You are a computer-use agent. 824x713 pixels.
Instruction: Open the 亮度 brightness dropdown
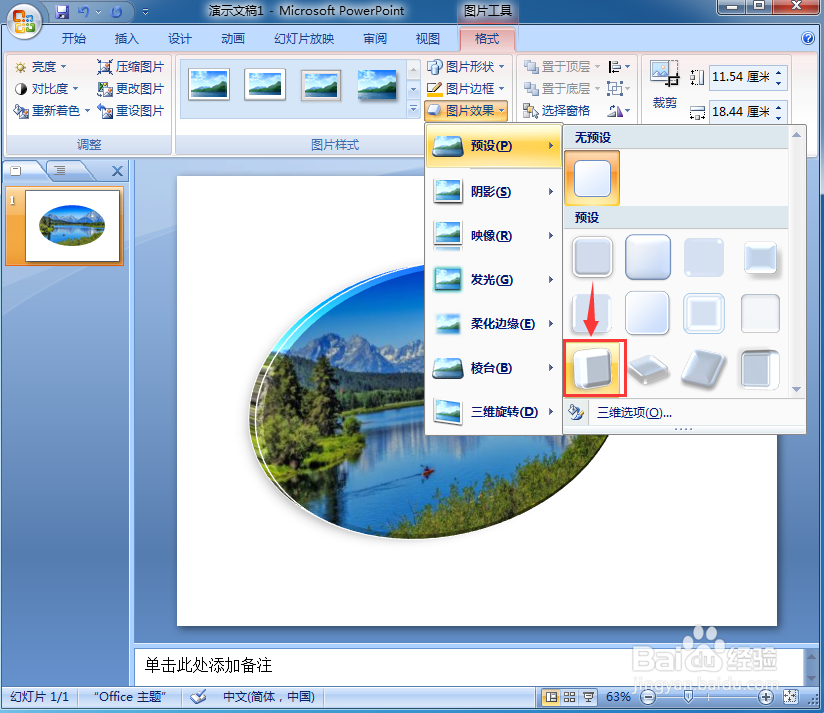point(40,67)
